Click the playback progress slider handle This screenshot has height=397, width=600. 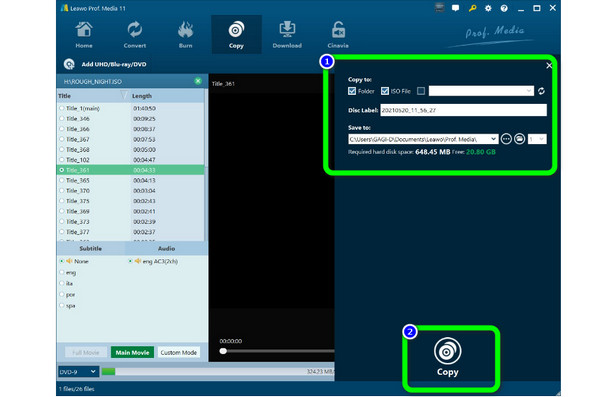pyautogui.click(x=223, y=351)
